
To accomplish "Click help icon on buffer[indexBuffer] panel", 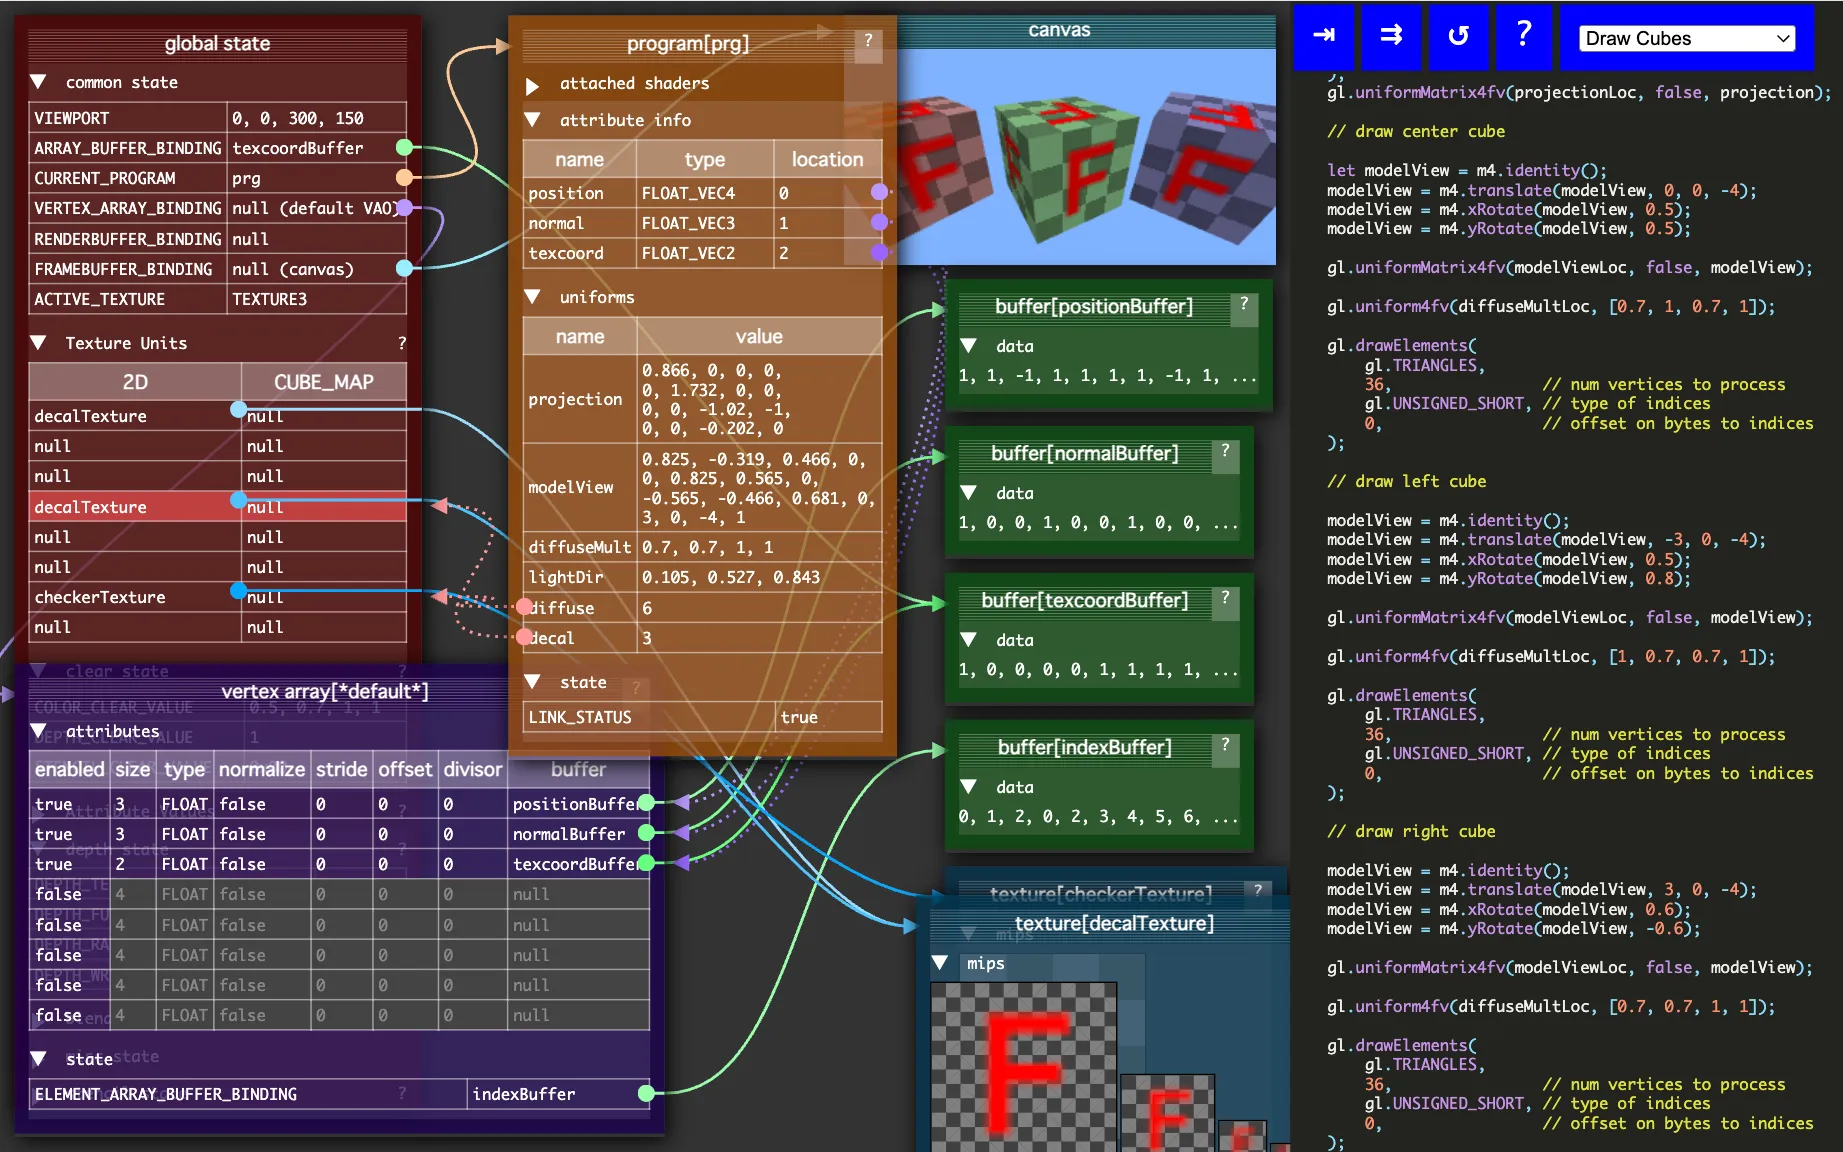I will click(1225, 745).
